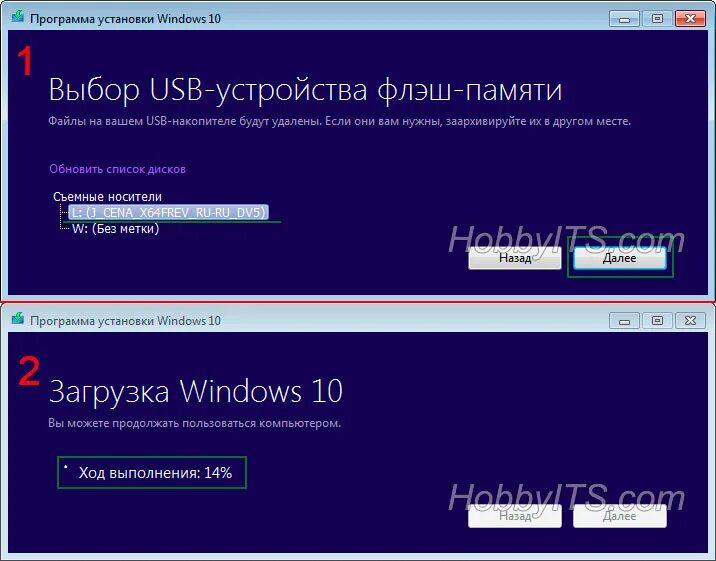
Task: Minimize the upper USB selection window
Action: click(x=624, y=19)
